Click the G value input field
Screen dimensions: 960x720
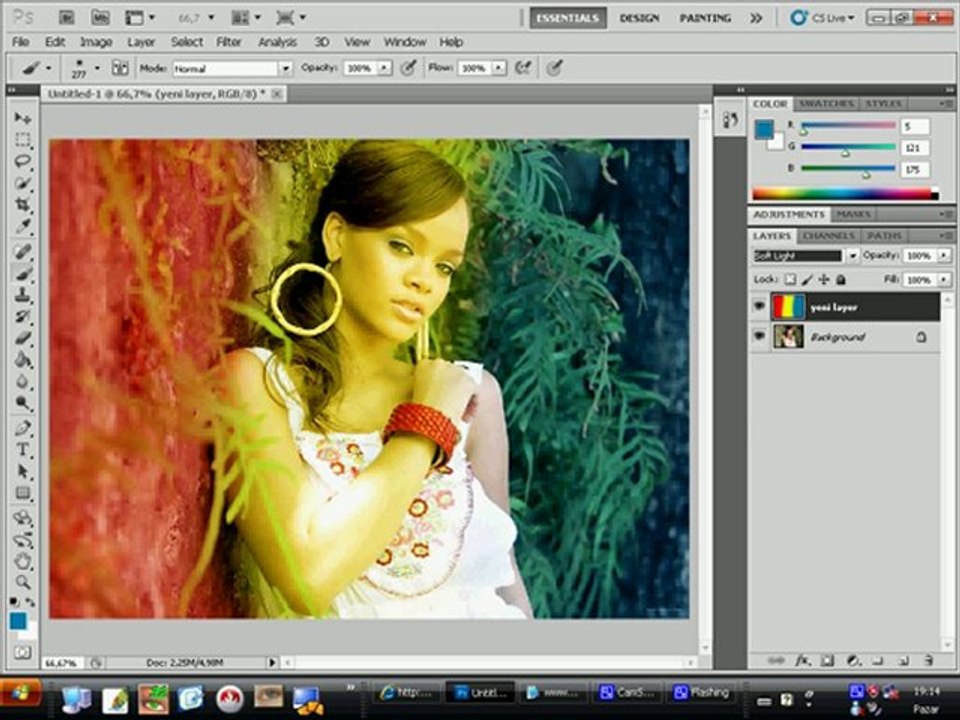[x=915, y=148]
